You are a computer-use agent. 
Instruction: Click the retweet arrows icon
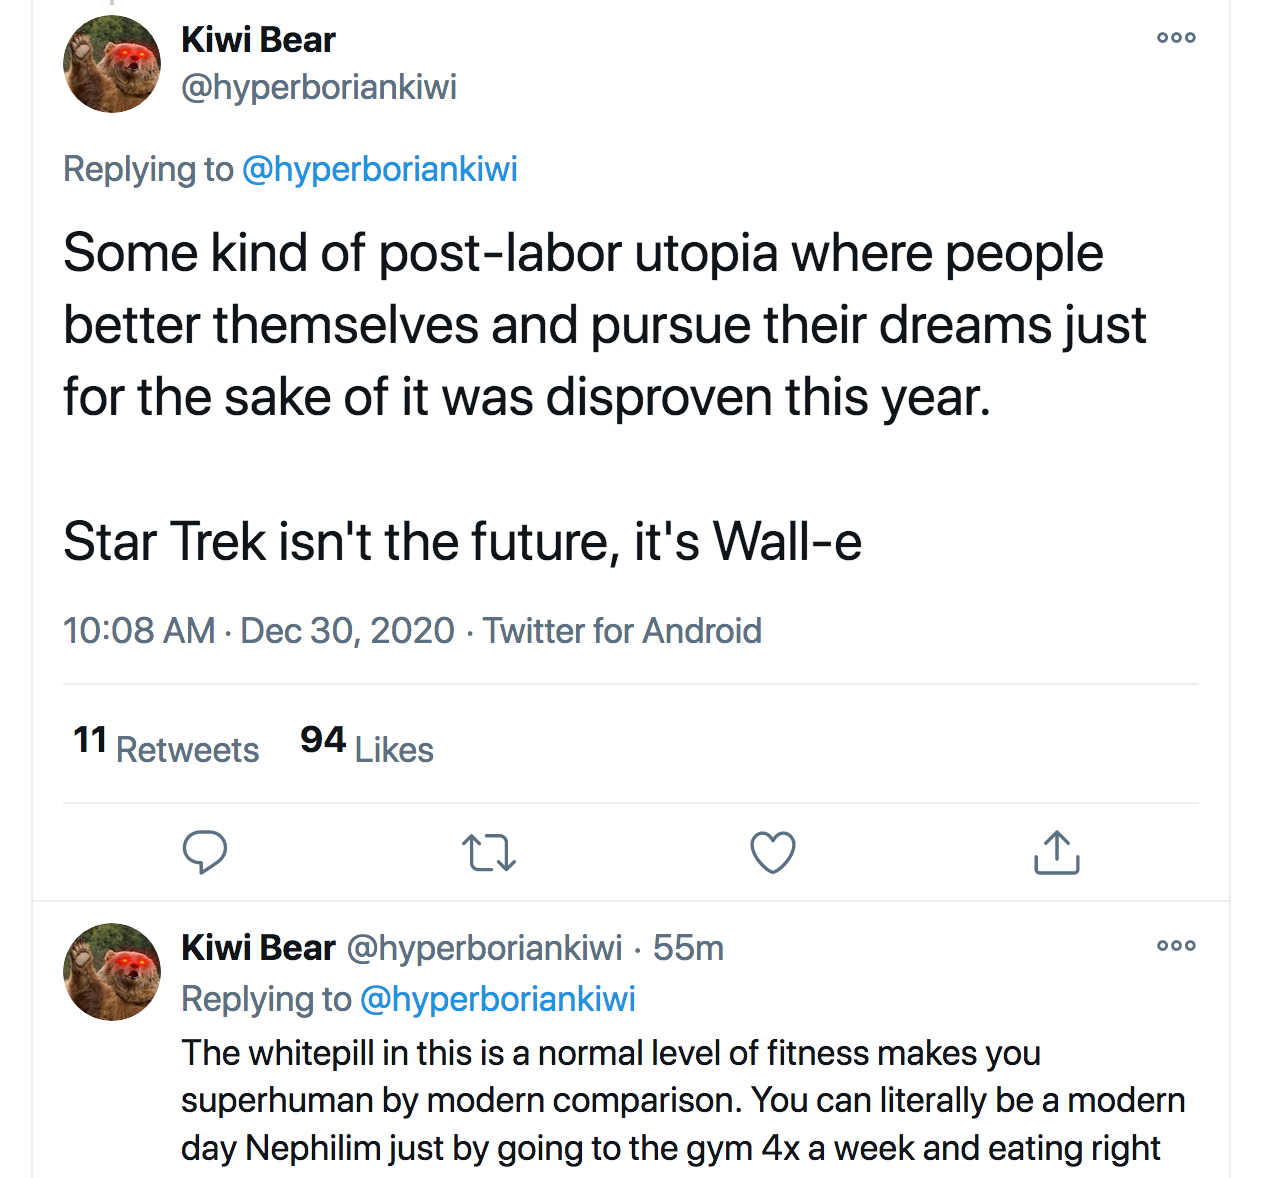(x=489, y=853)
